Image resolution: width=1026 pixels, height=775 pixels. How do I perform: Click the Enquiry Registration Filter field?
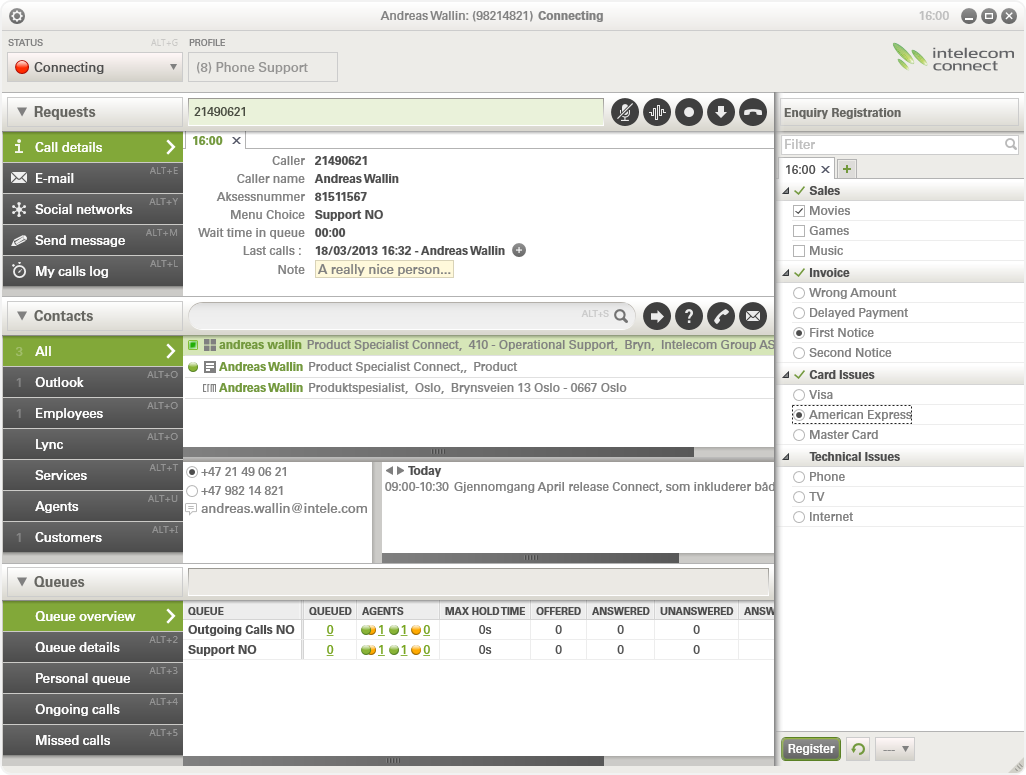click(892, 144)
